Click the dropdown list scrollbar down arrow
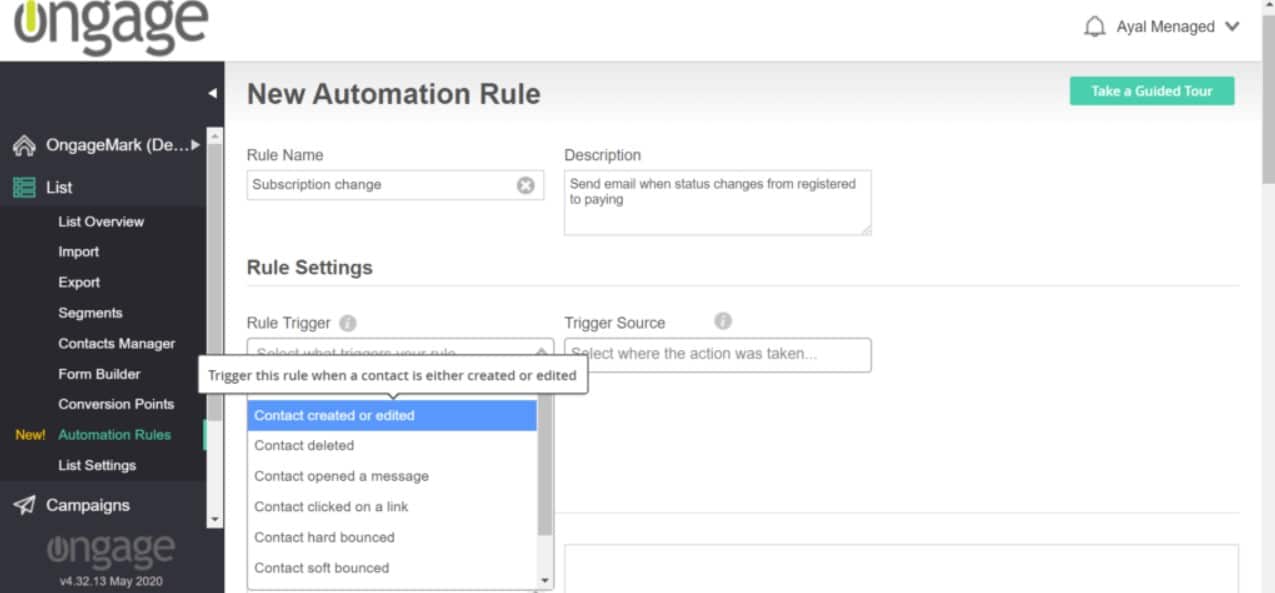The width and height of the screenshot is (1275, 593). (545, 580)
